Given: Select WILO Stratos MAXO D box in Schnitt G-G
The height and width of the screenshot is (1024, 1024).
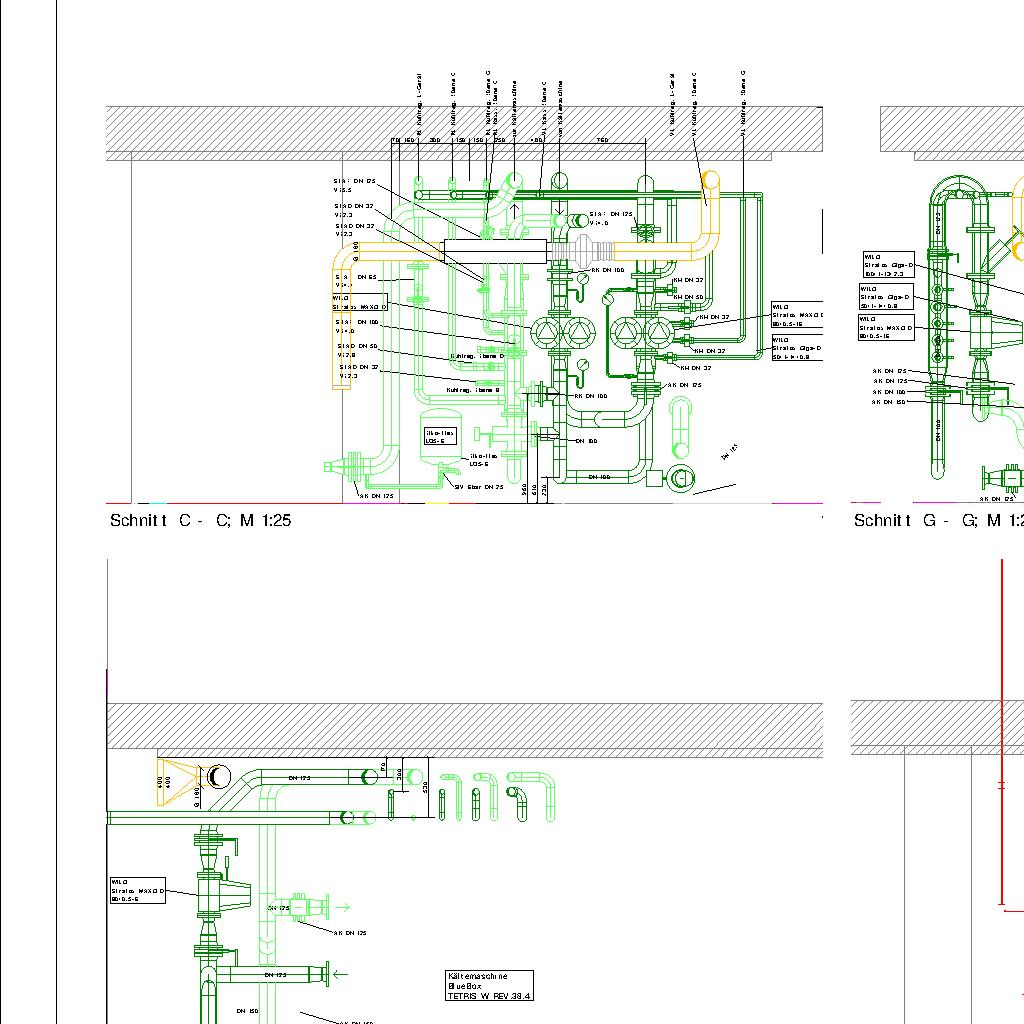Looking at the screenshot, I should click(886, 328).
